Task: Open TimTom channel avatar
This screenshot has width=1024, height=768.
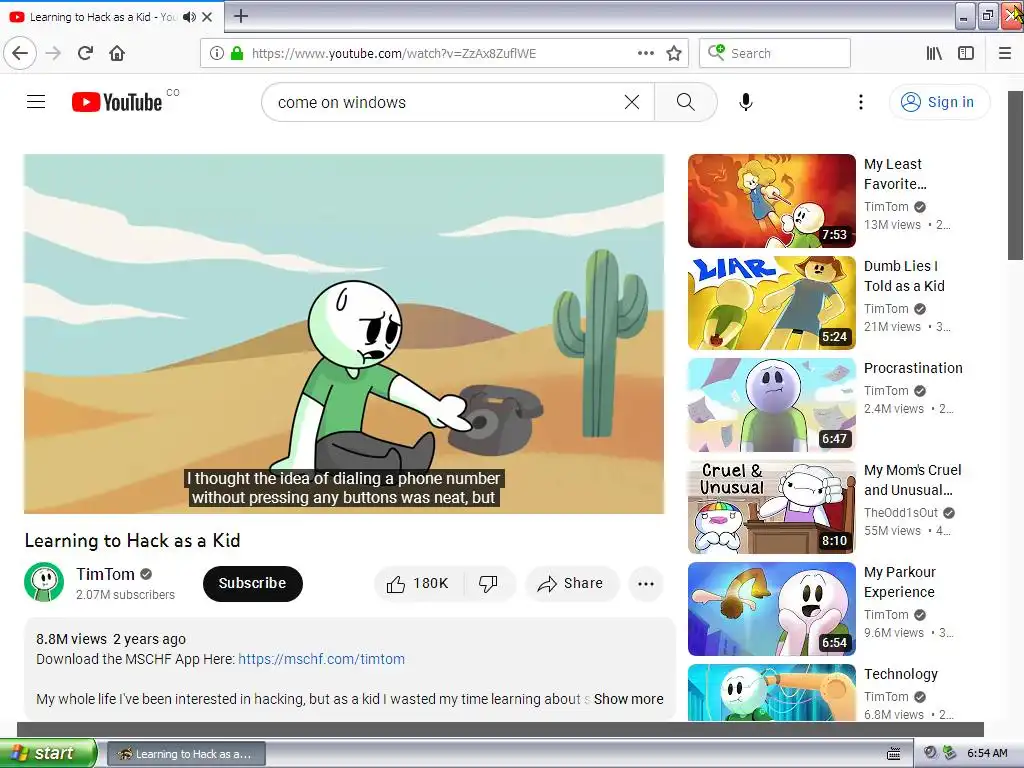Action: (x=44, y=582)
